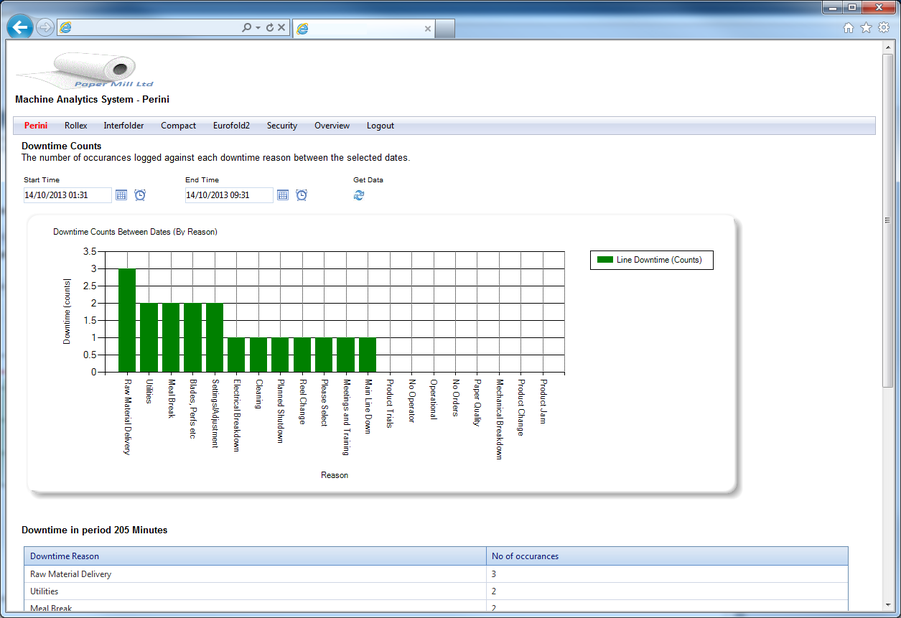
Task: Click the 3.5 value on the y-axis
Action: [x=90, y=251]
